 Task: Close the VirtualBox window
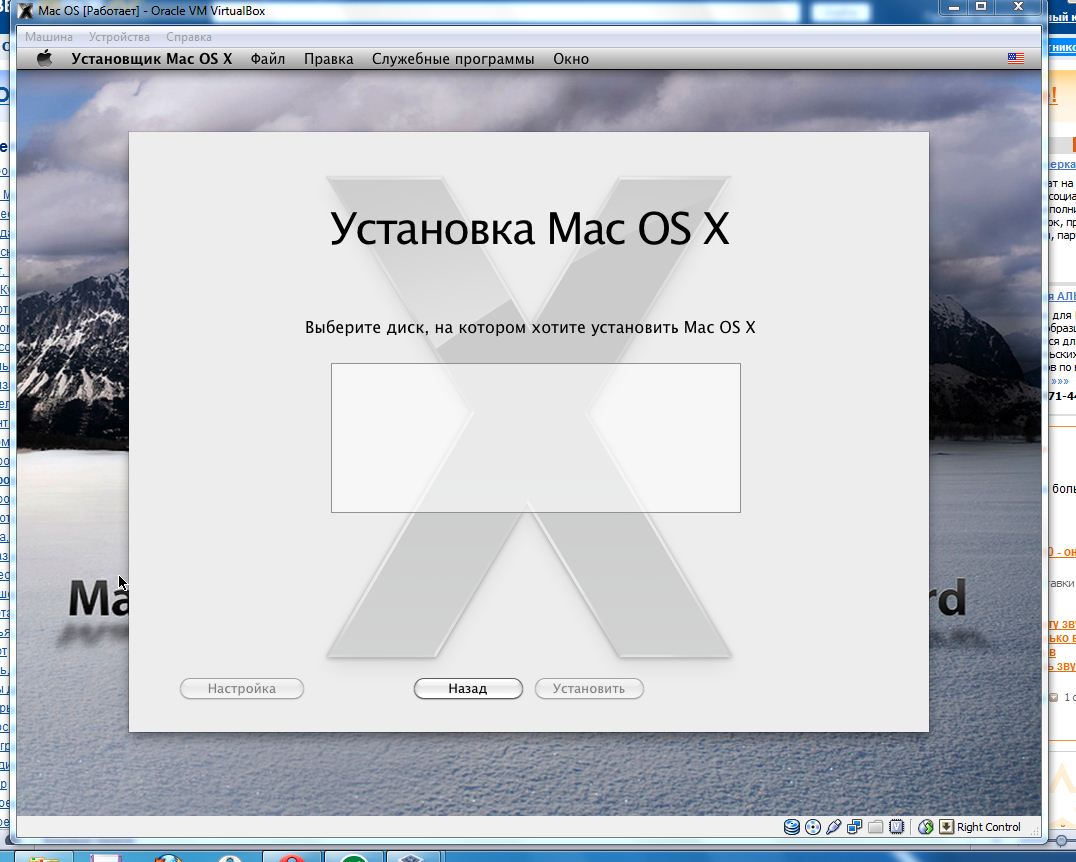click(1018, 7)
